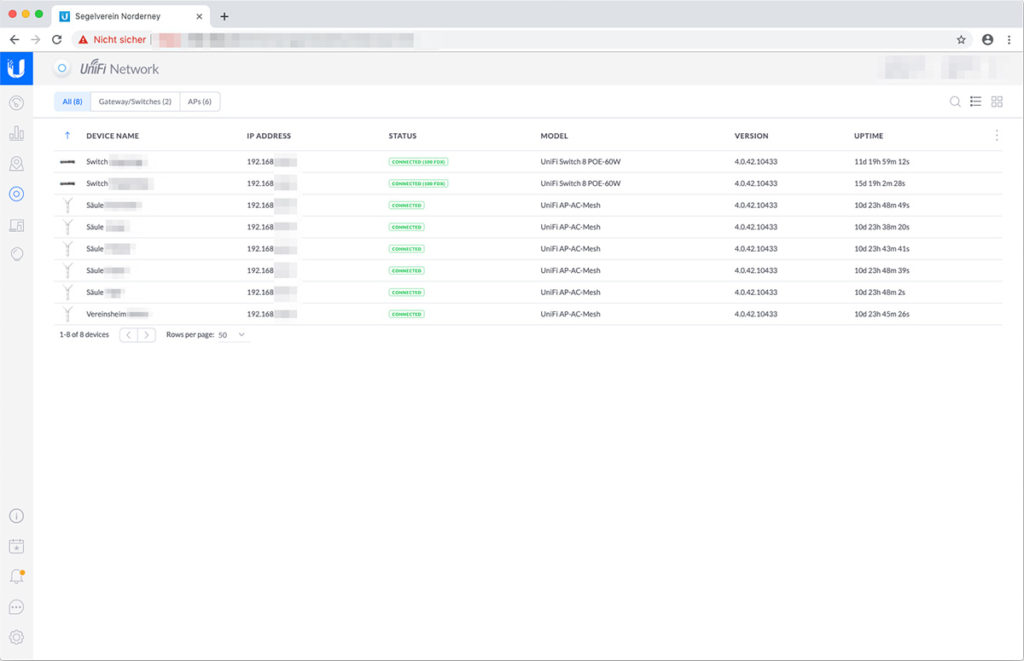Sort by the Device Name column header
1024x661 pixels.
pos(112,136)
